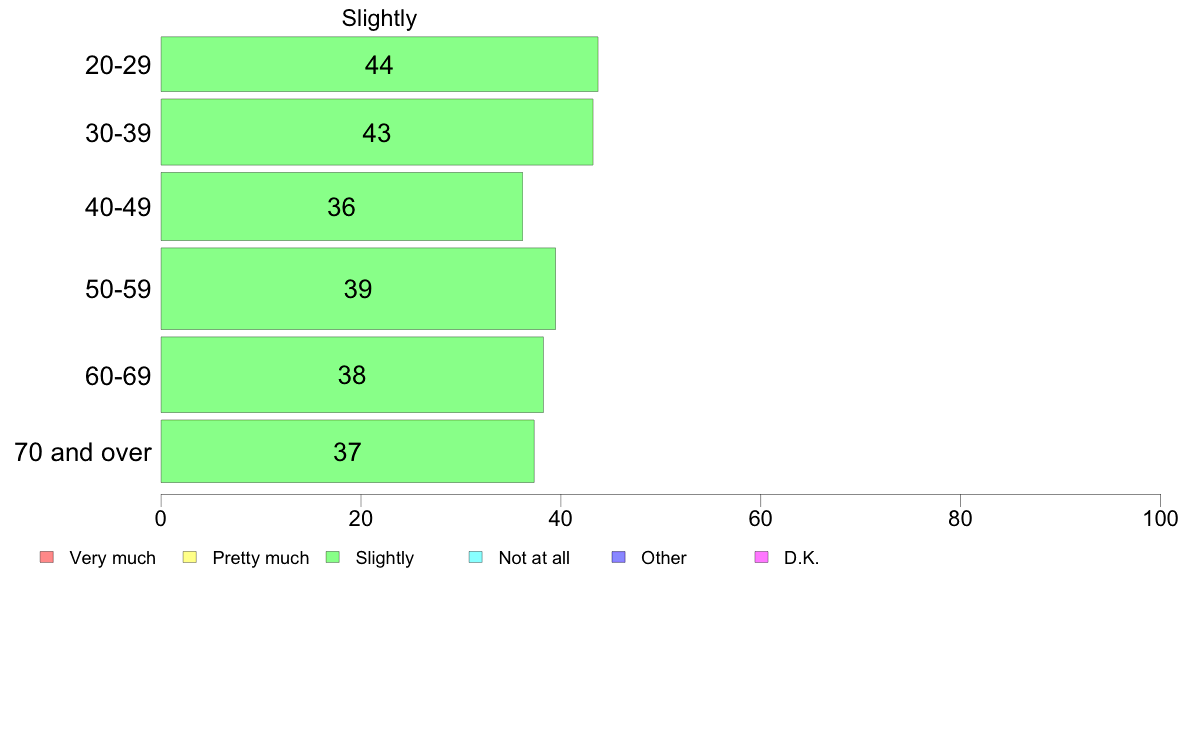Select the 30-39 bar showing 43
This screenshot has height=736, width=1188.
click(x=377, y=132)
